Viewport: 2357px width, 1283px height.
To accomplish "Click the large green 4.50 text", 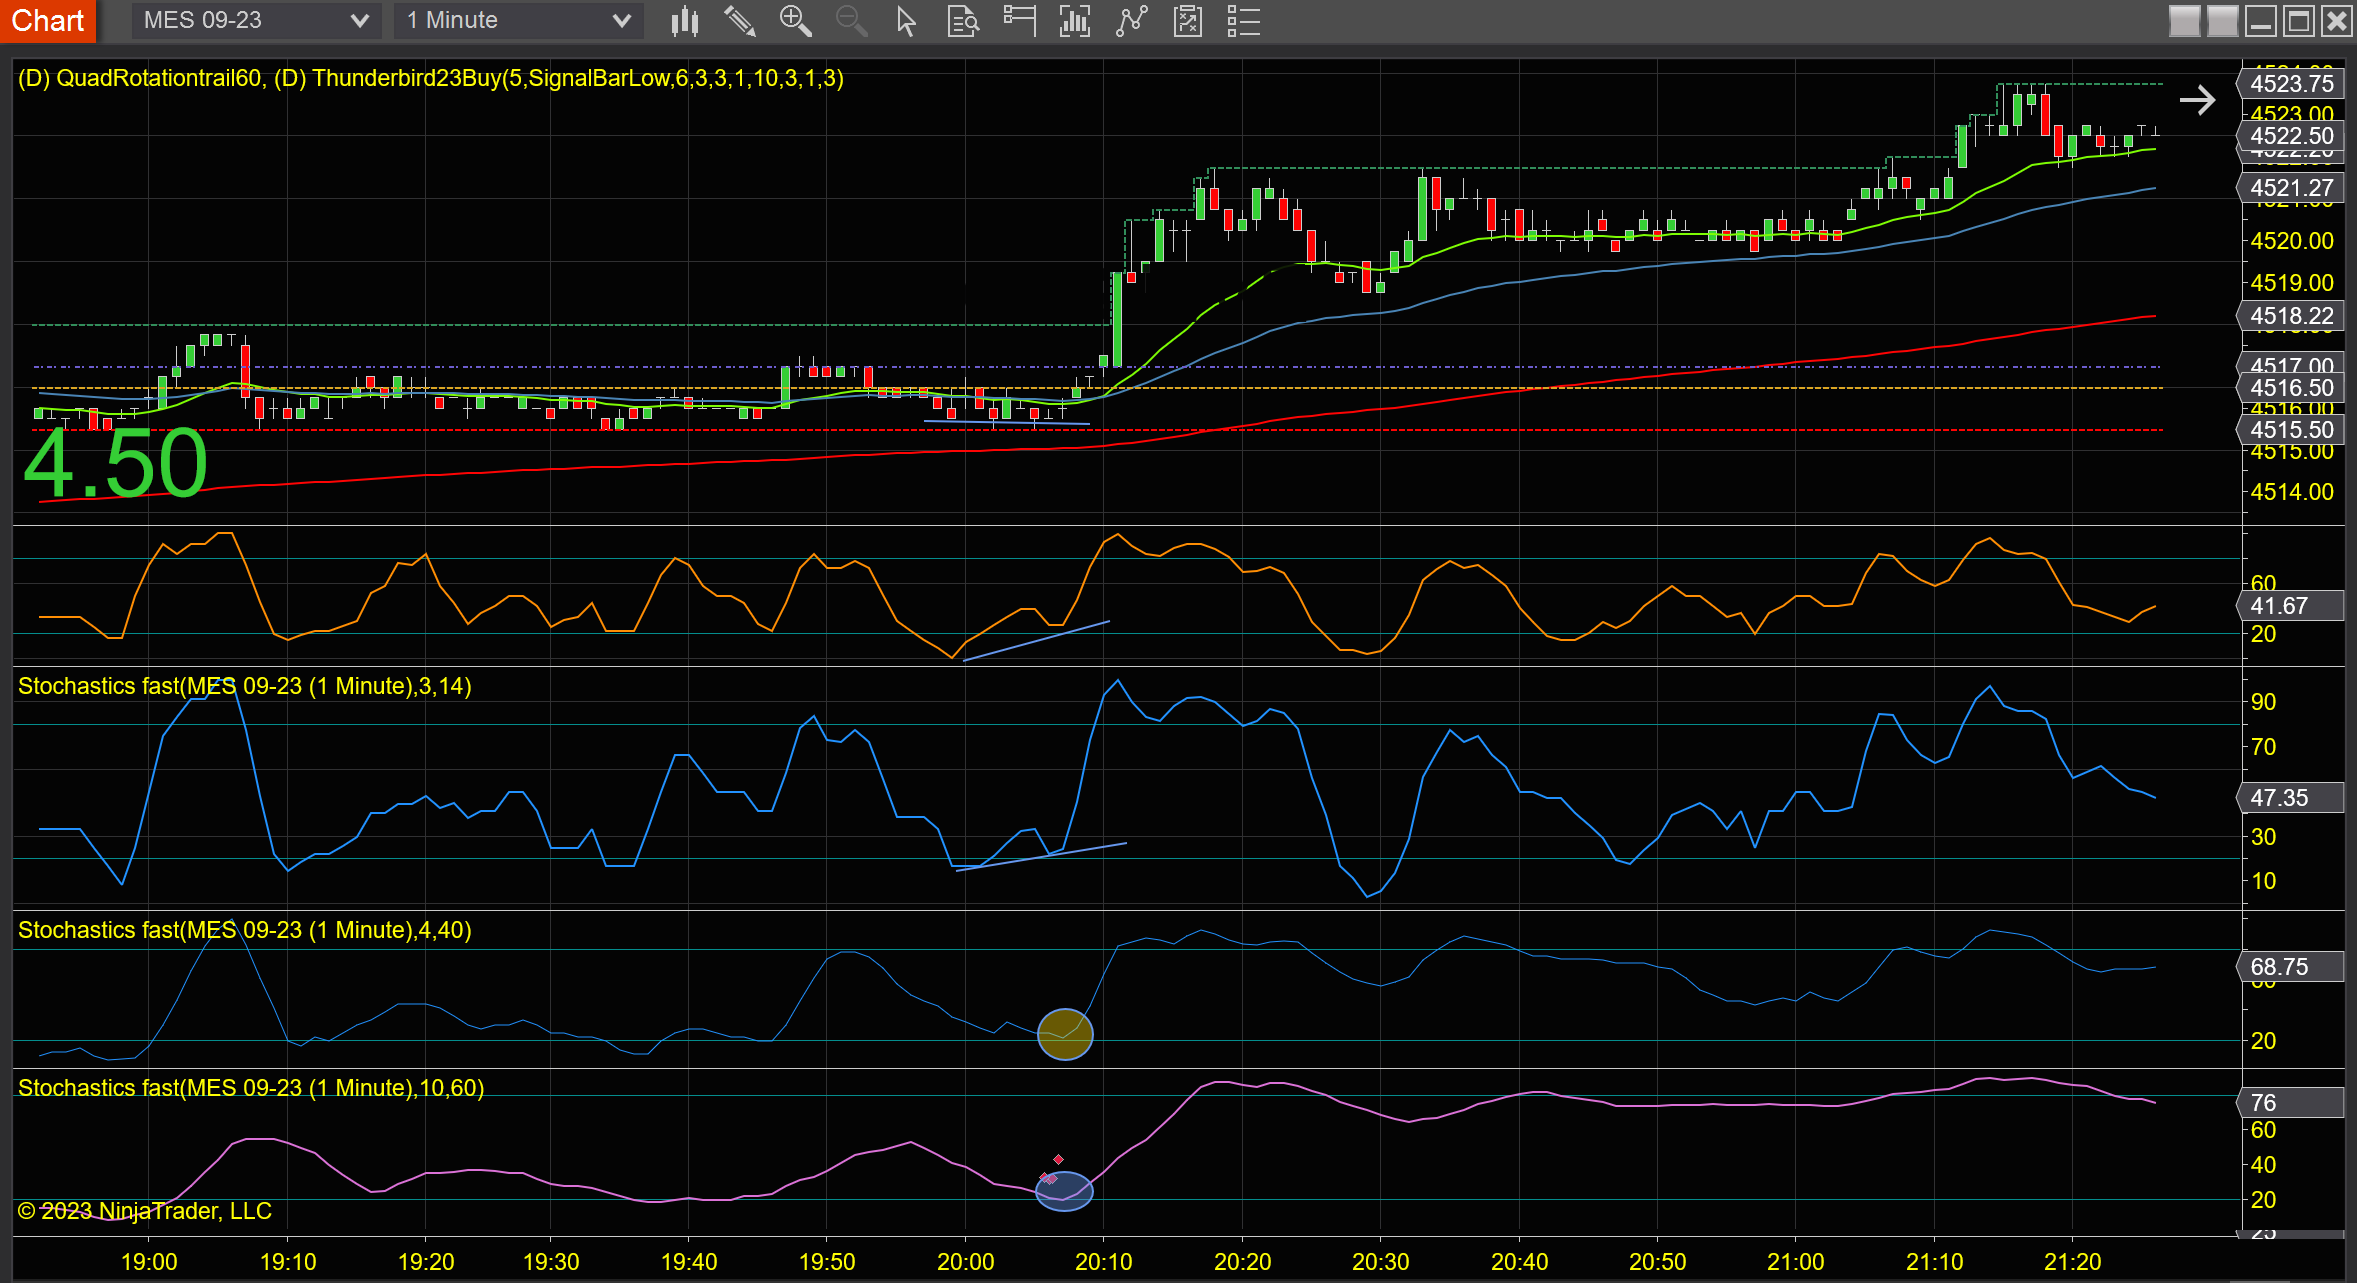I will (115, 464).
